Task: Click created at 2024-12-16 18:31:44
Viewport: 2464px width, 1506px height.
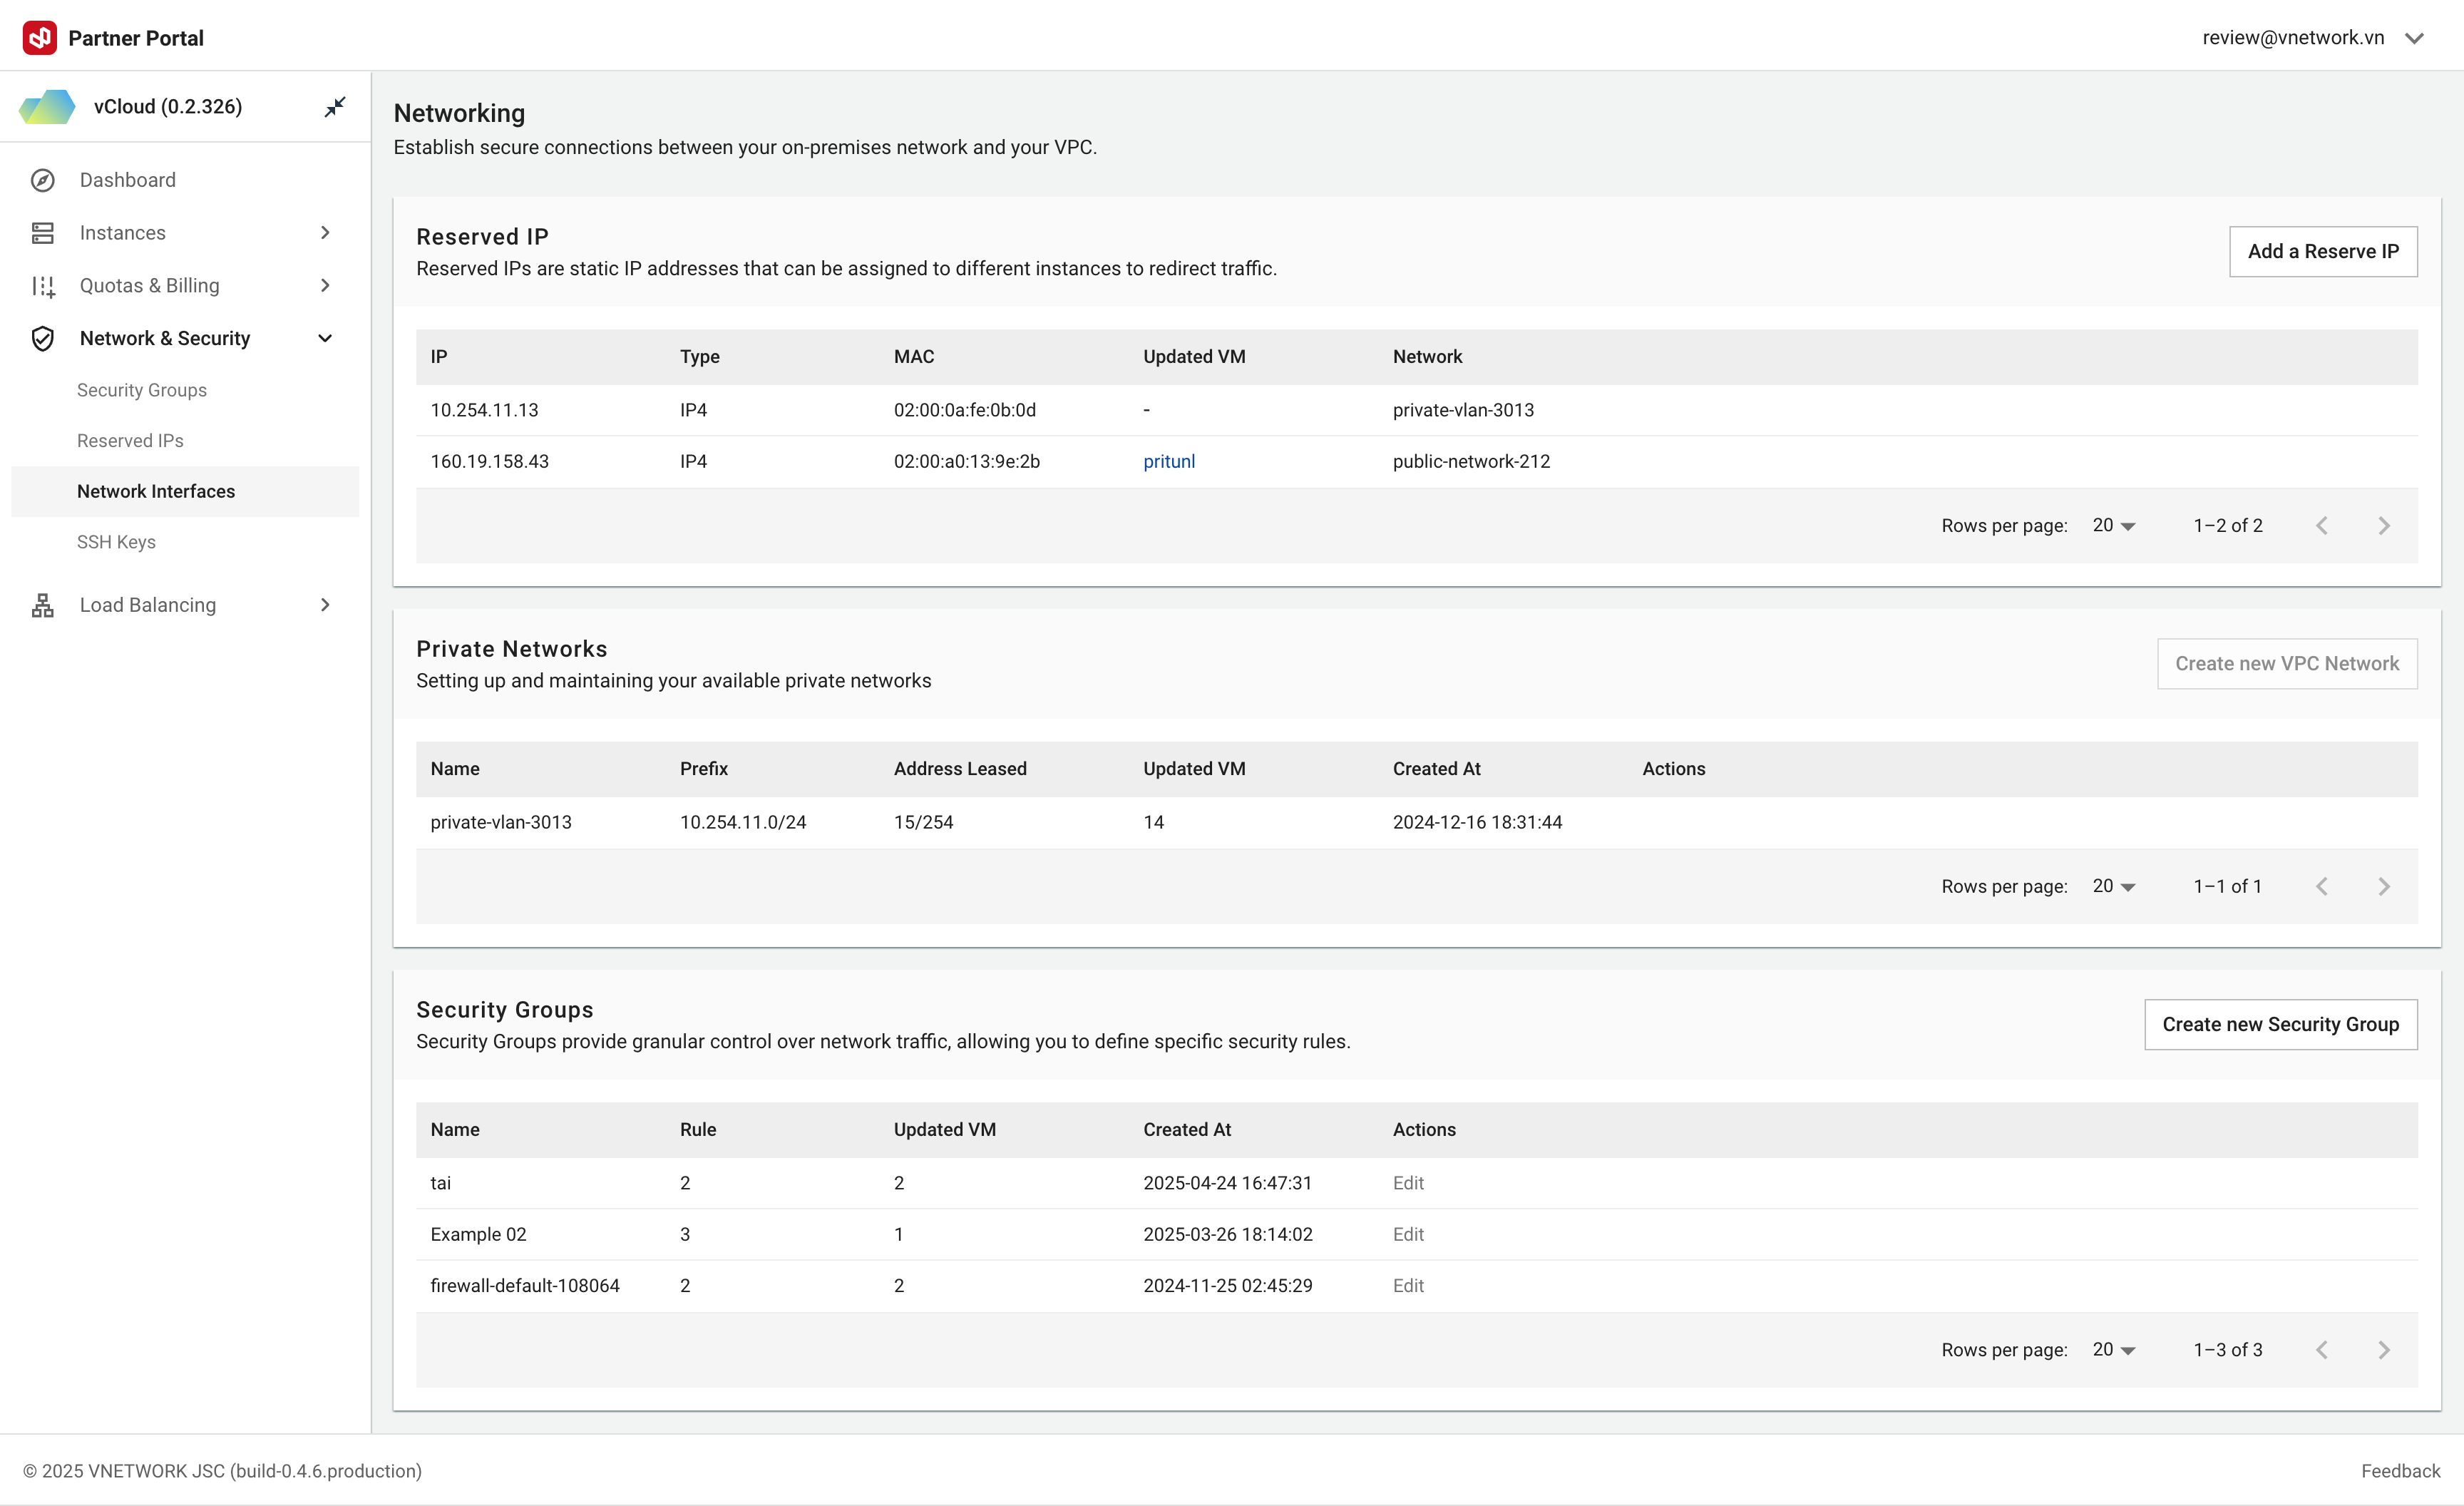Action: 1477,823
